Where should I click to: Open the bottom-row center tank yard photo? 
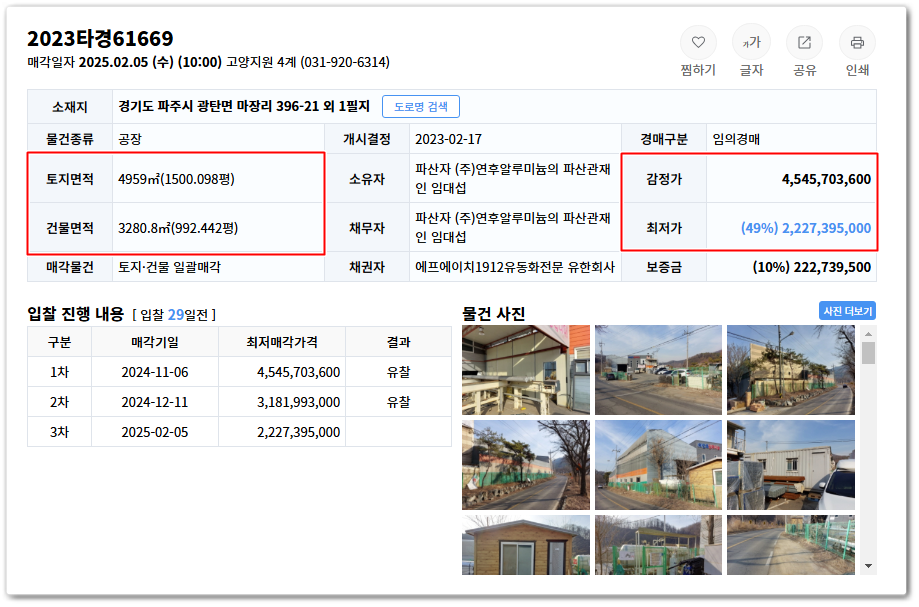pos(658,545)
